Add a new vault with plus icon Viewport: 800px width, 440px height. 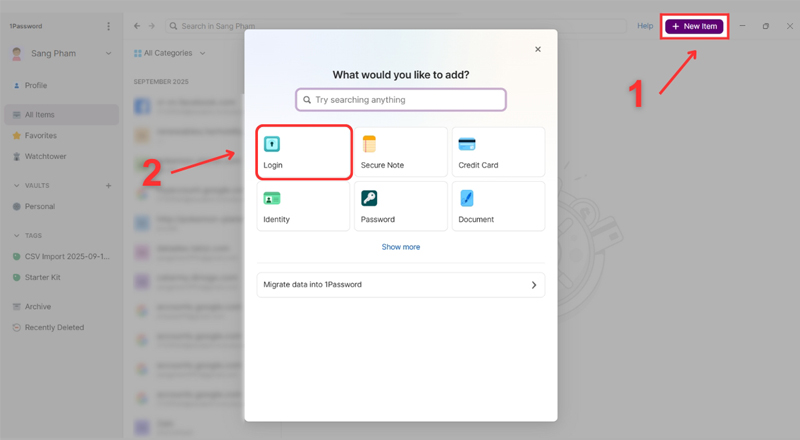coord(109,186)
